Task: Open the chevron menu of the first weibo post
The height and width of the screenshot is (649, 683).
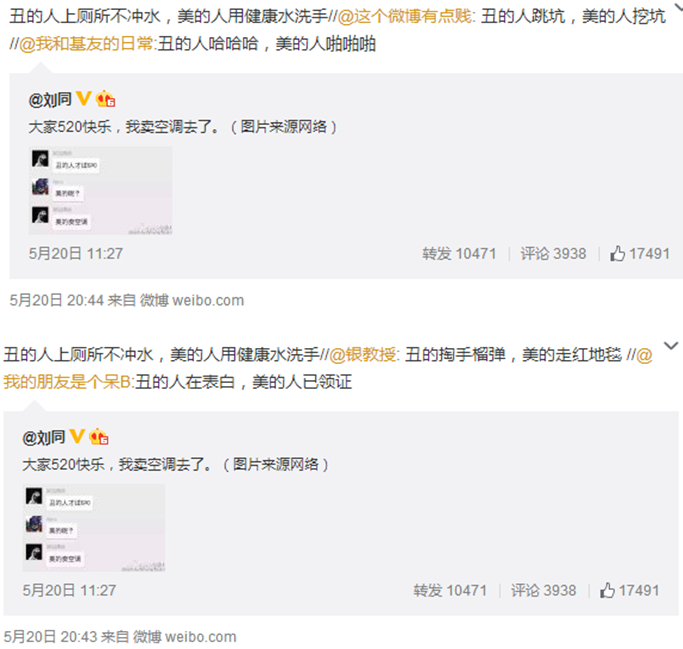Action: [x=679, y=7]
